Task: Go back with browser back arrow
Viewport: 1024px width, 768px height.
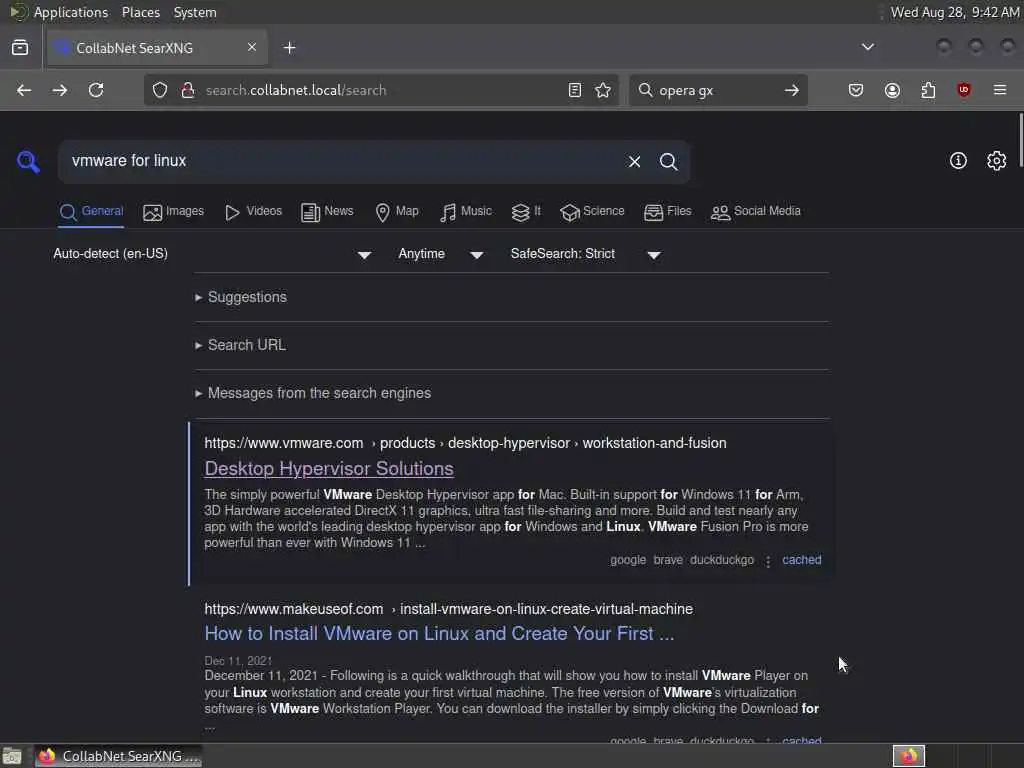Action: (24, 90)
